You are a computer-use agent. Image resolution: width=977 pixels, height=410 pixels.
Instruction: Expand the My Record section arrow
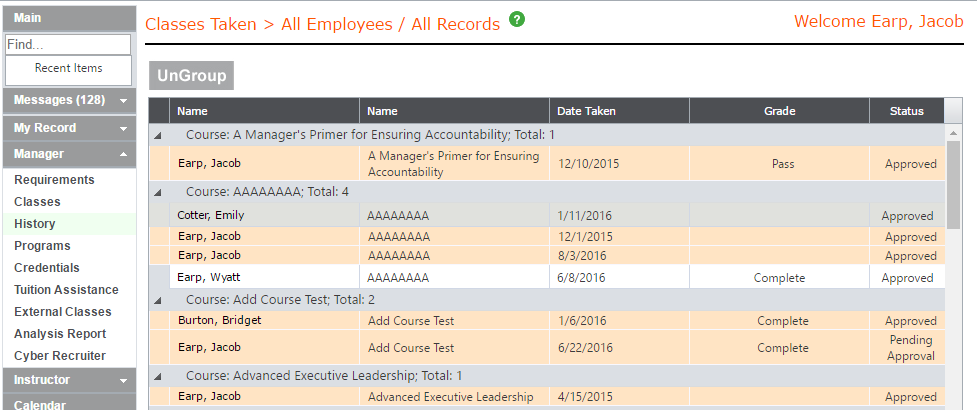coord(123,128)
